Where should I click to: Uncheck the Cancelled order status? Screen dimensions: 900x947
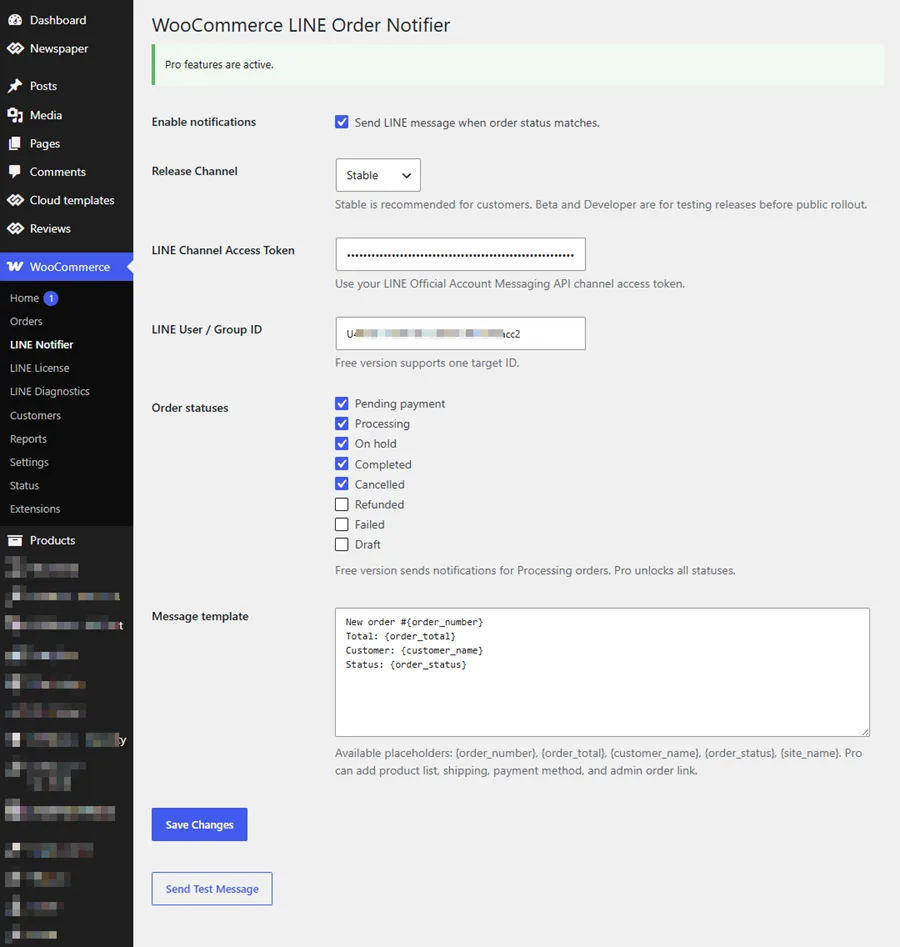pos(342,484)
